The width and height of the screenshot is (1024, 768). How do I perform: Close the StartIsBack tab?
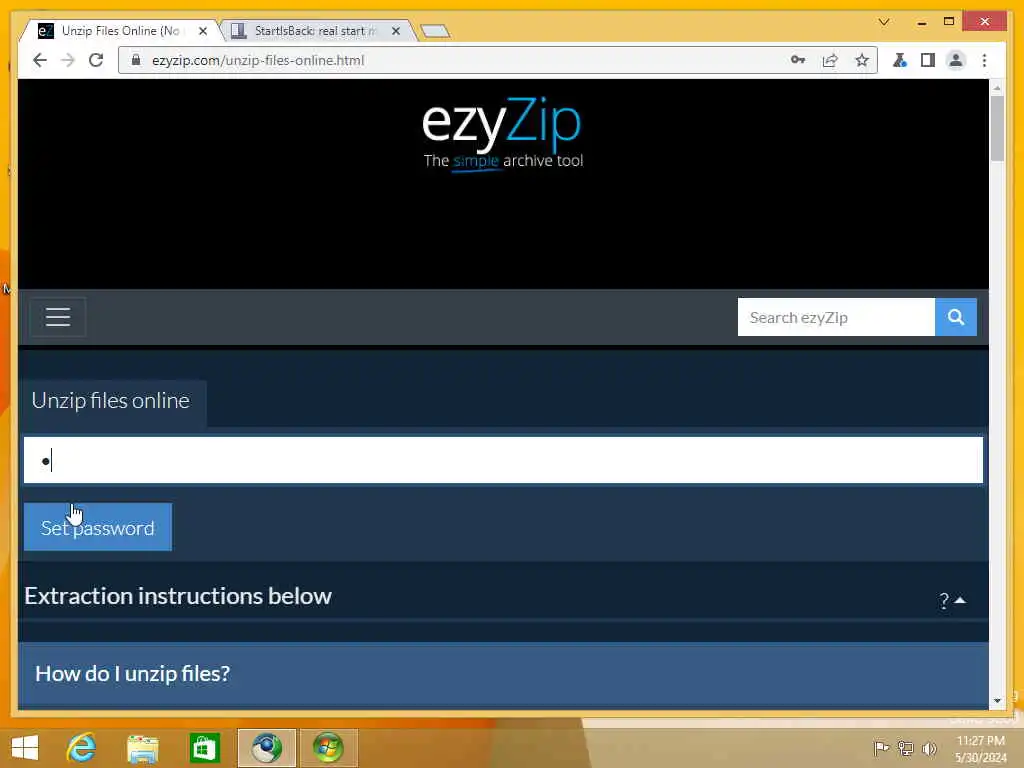pos(396,31)
